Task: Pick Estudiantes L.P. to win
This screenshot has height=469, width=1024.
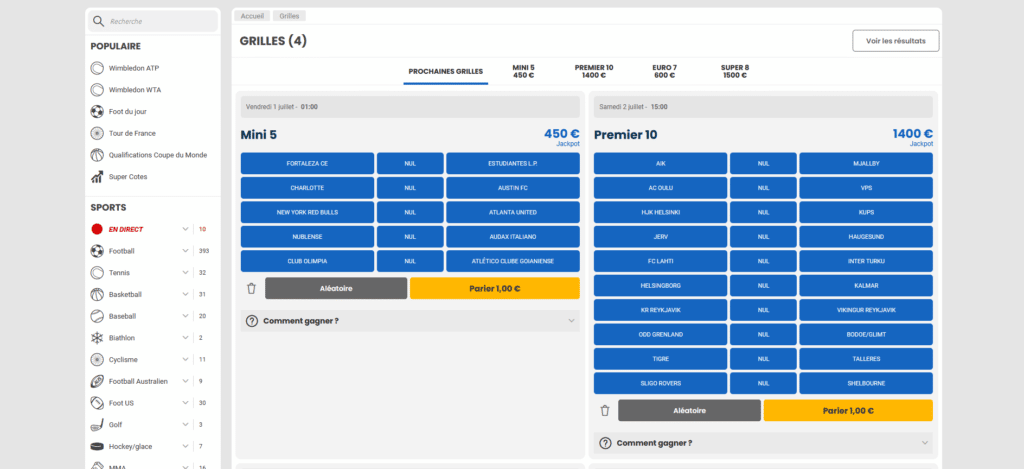Action: 513,163
